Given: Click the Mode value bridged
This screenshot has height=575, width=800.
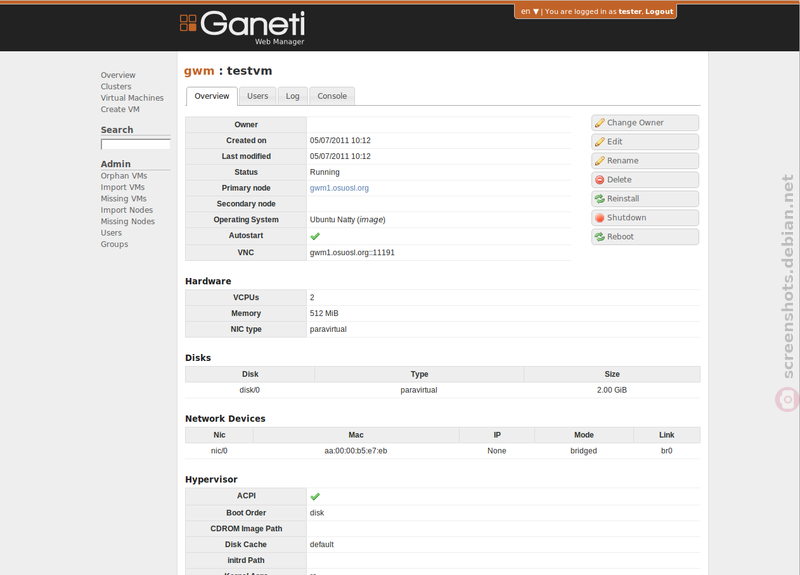Looking at the screenshot, I should click(584, 451).
